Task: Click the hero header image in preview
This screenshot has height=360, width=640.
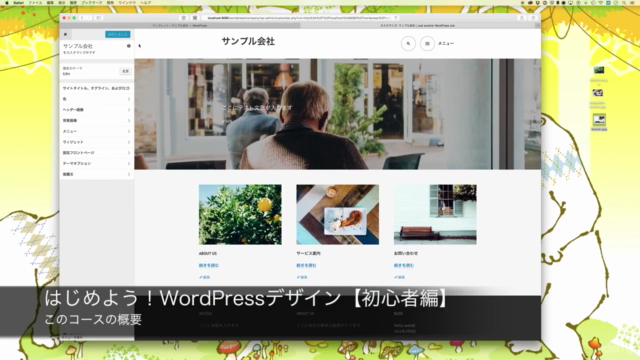Action: (338, 114)
